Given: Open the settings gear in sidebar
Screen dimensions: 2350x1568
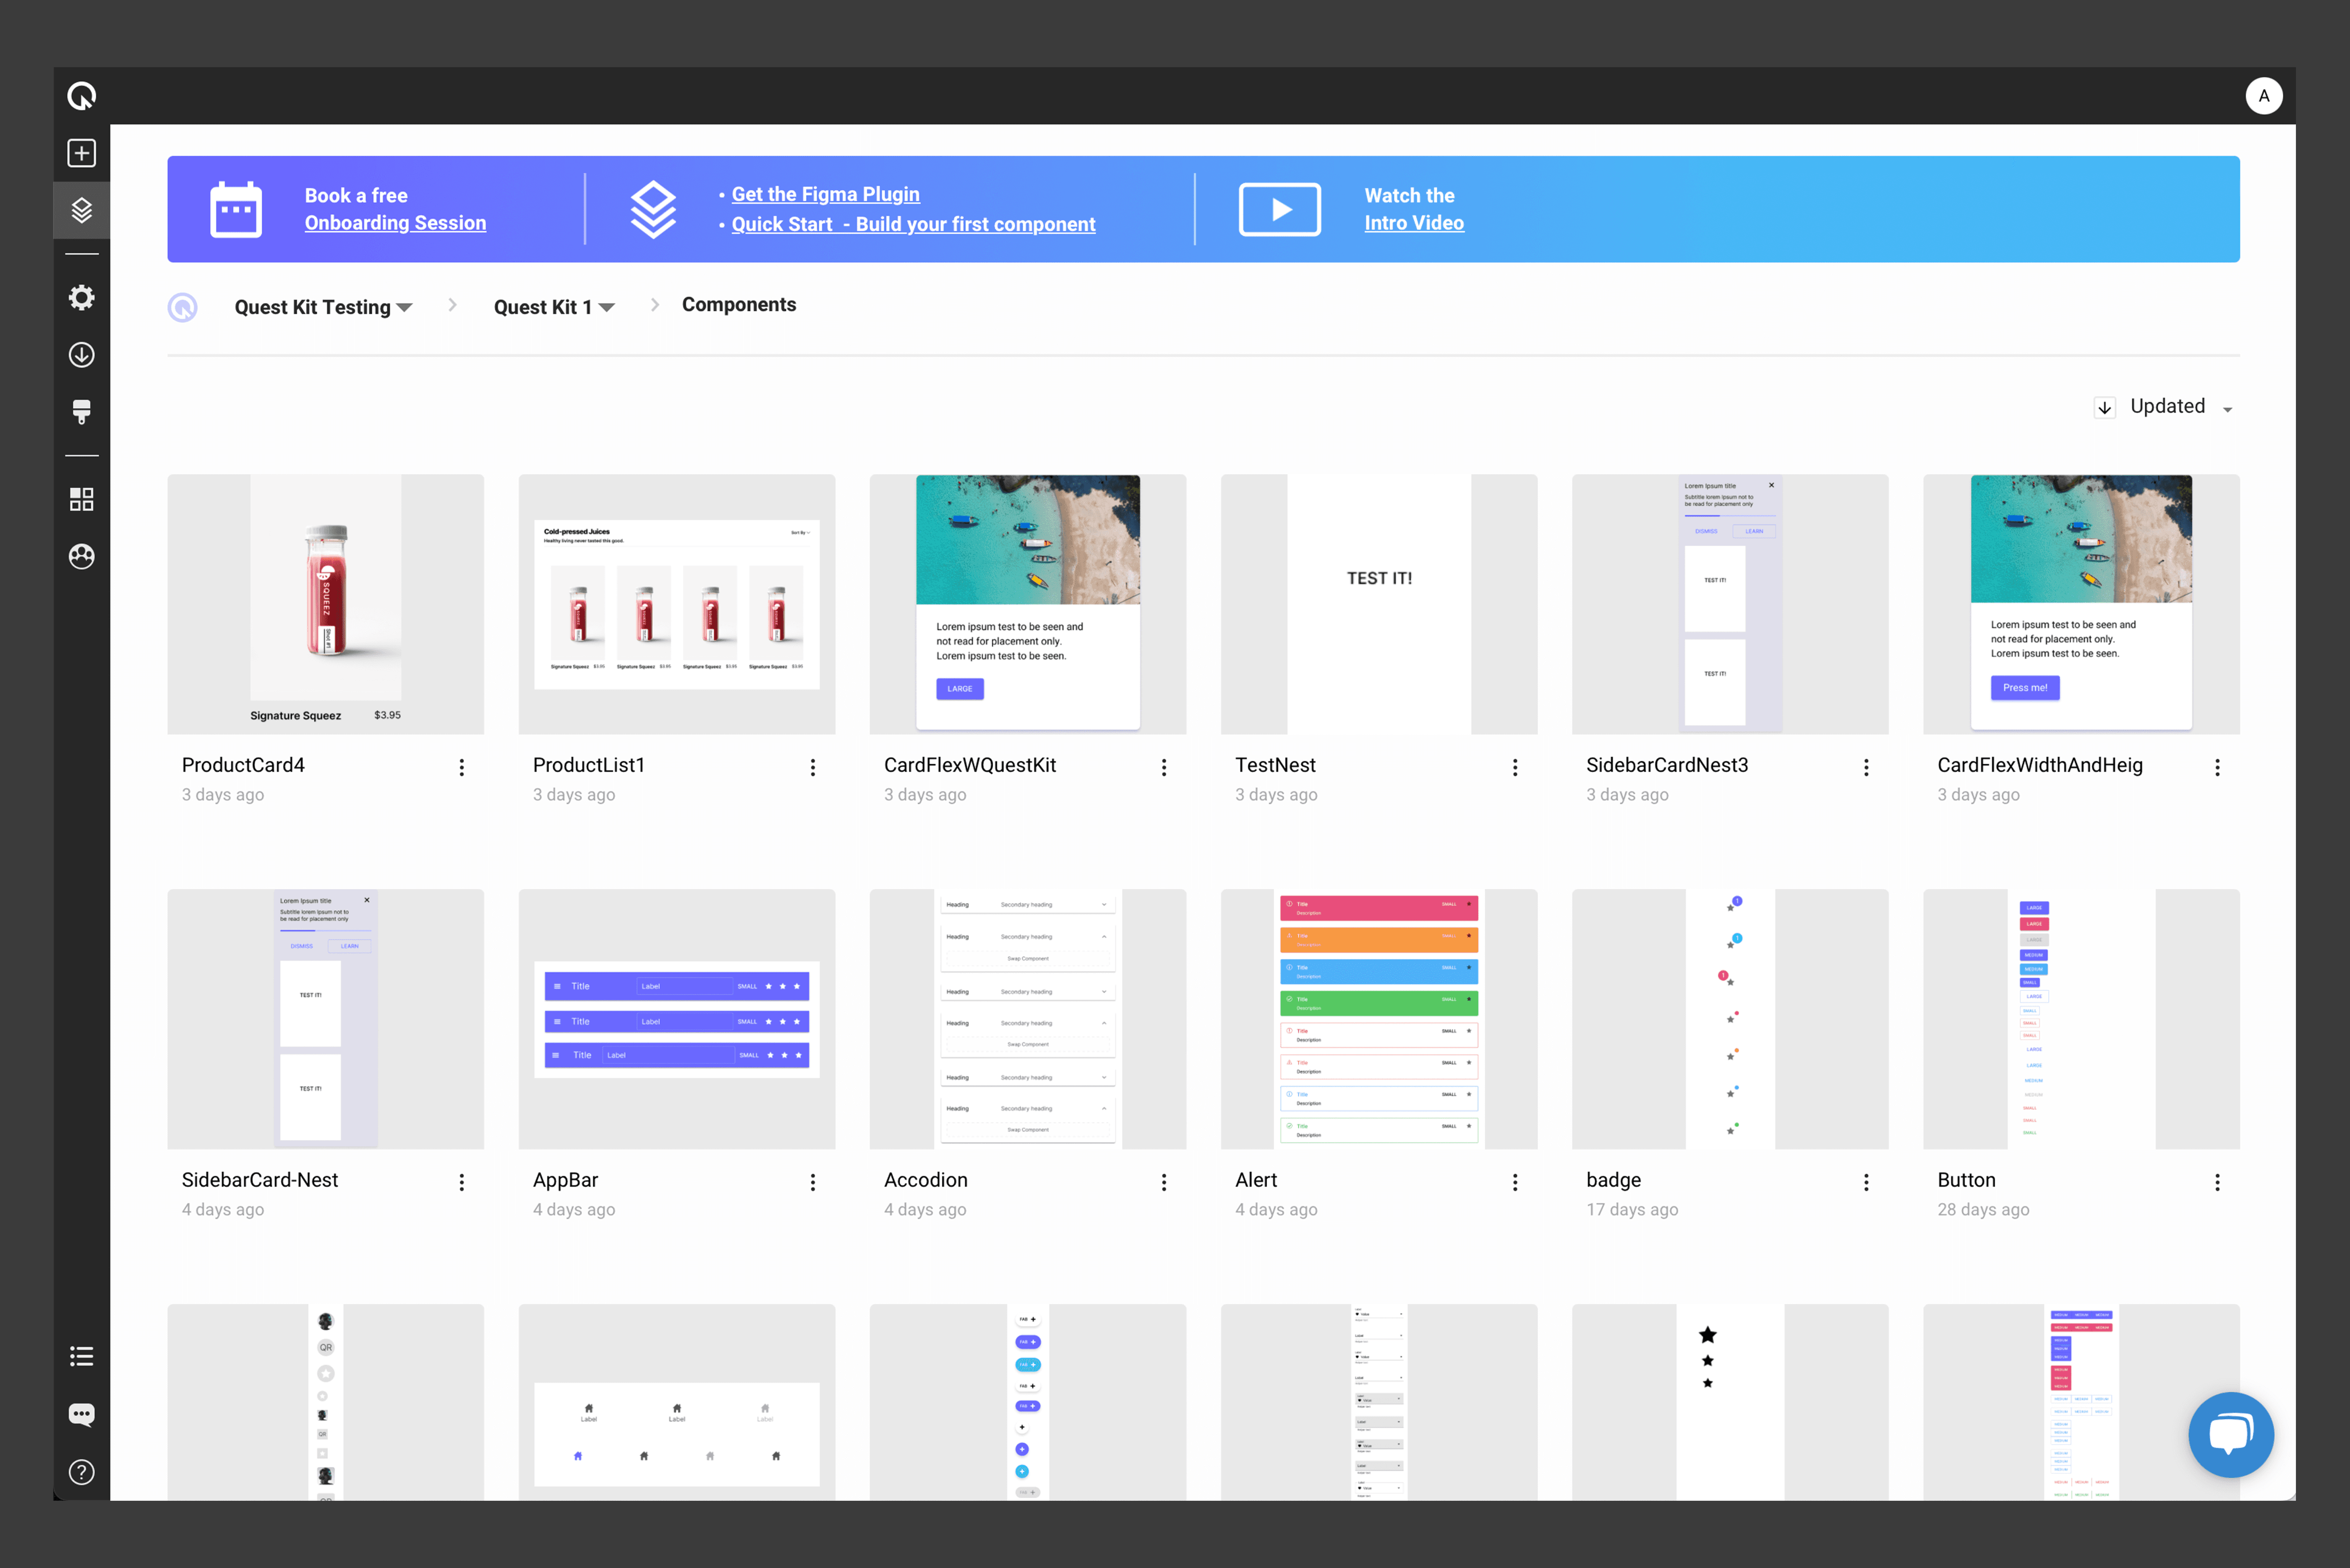Looking at the screenshot, I should coord(81,297).
